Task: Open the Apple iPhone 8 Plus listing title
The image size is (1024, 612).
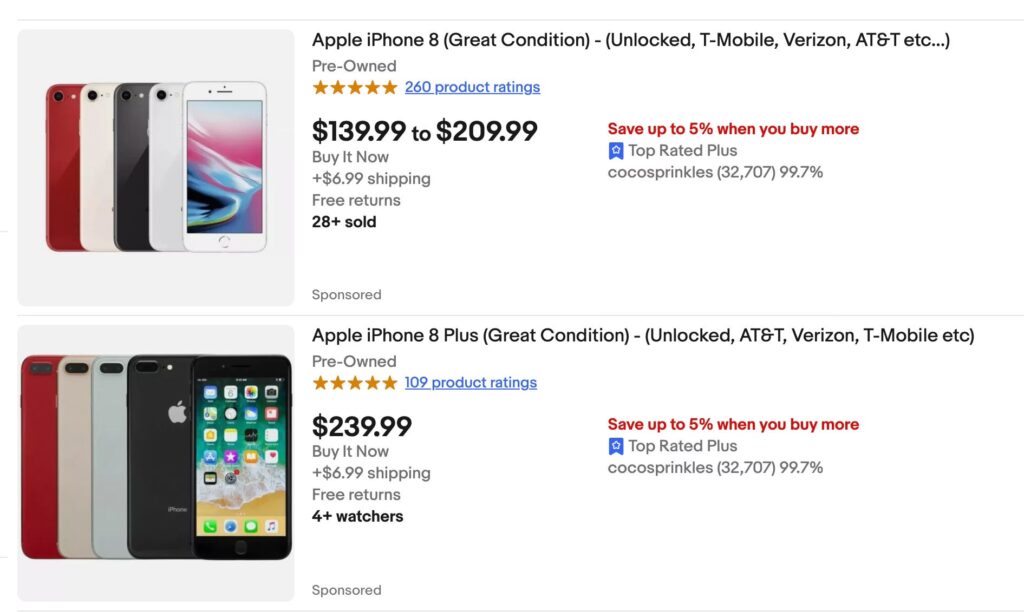Action: tap(643, 335)
